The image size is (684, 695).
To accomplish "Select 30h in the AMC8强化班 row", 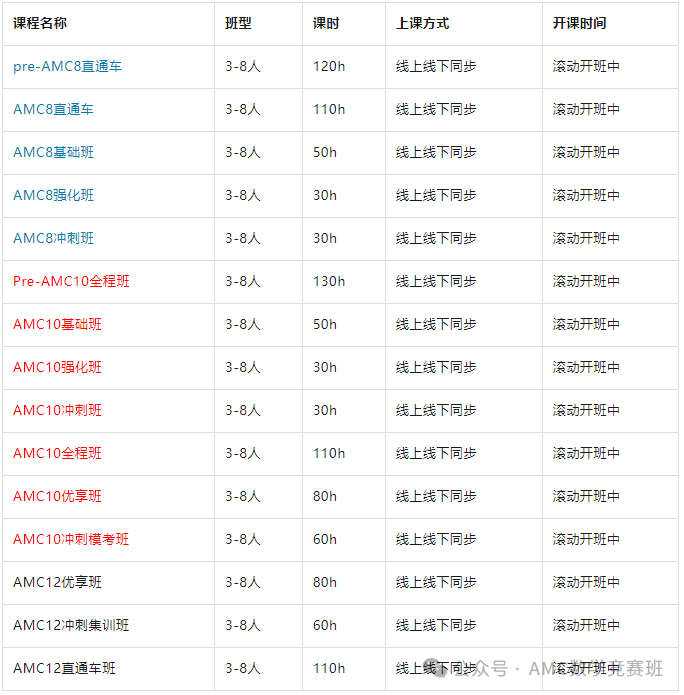I will tap(325, 195).
